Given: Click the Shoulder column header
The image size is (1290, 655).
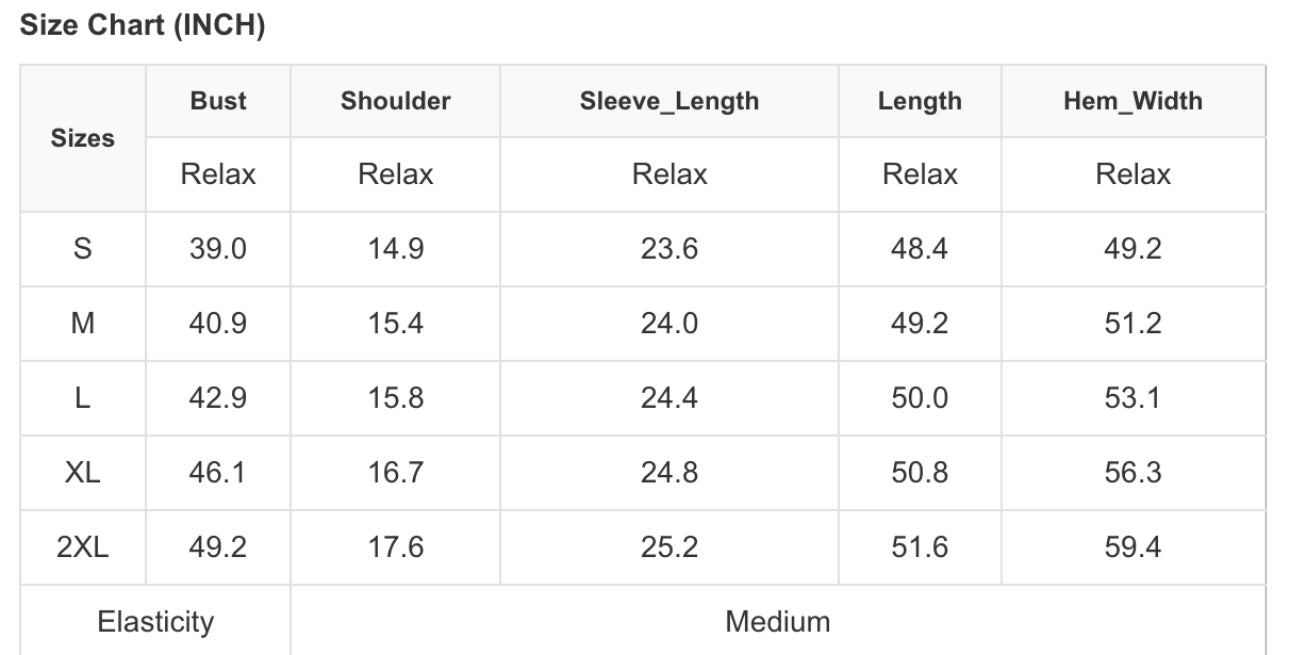Looking at the screenshot, I should [395, 101].
